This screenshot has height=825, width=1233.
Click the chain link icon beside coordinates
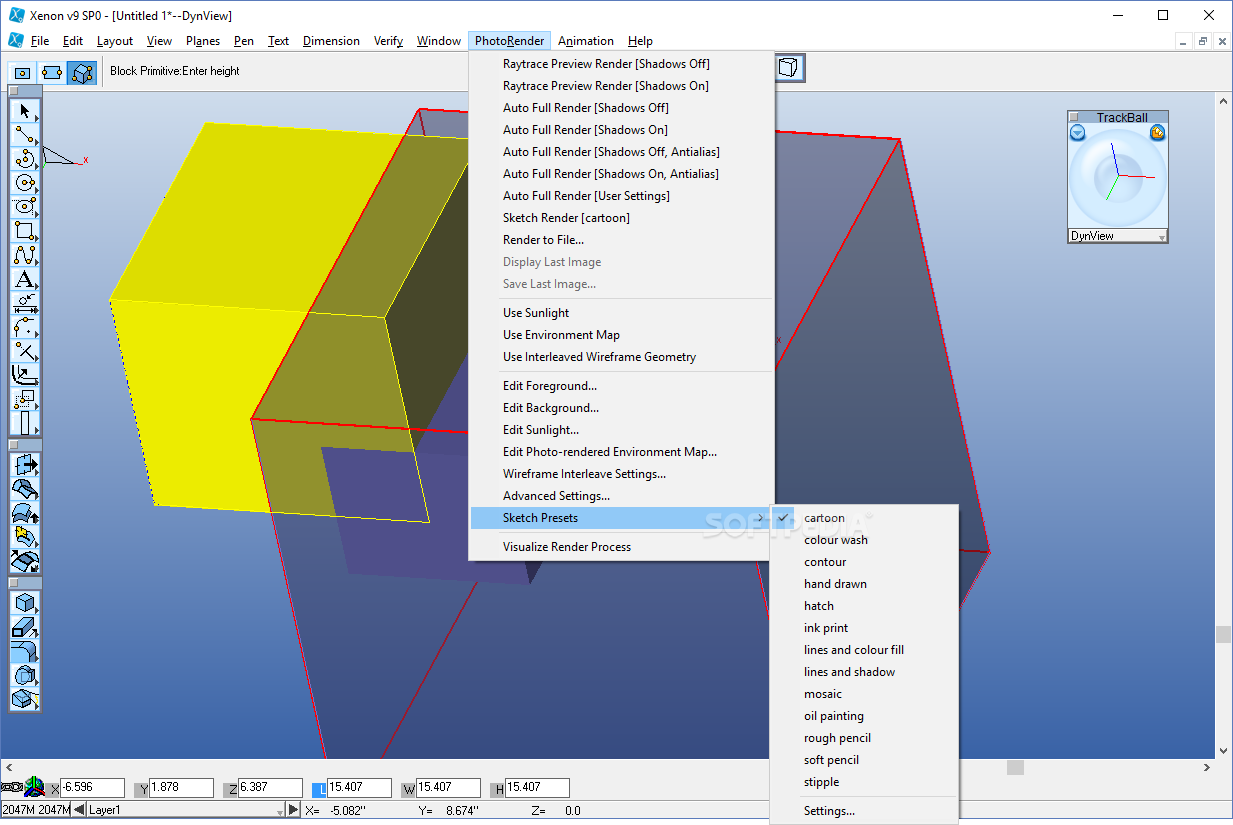10,787
